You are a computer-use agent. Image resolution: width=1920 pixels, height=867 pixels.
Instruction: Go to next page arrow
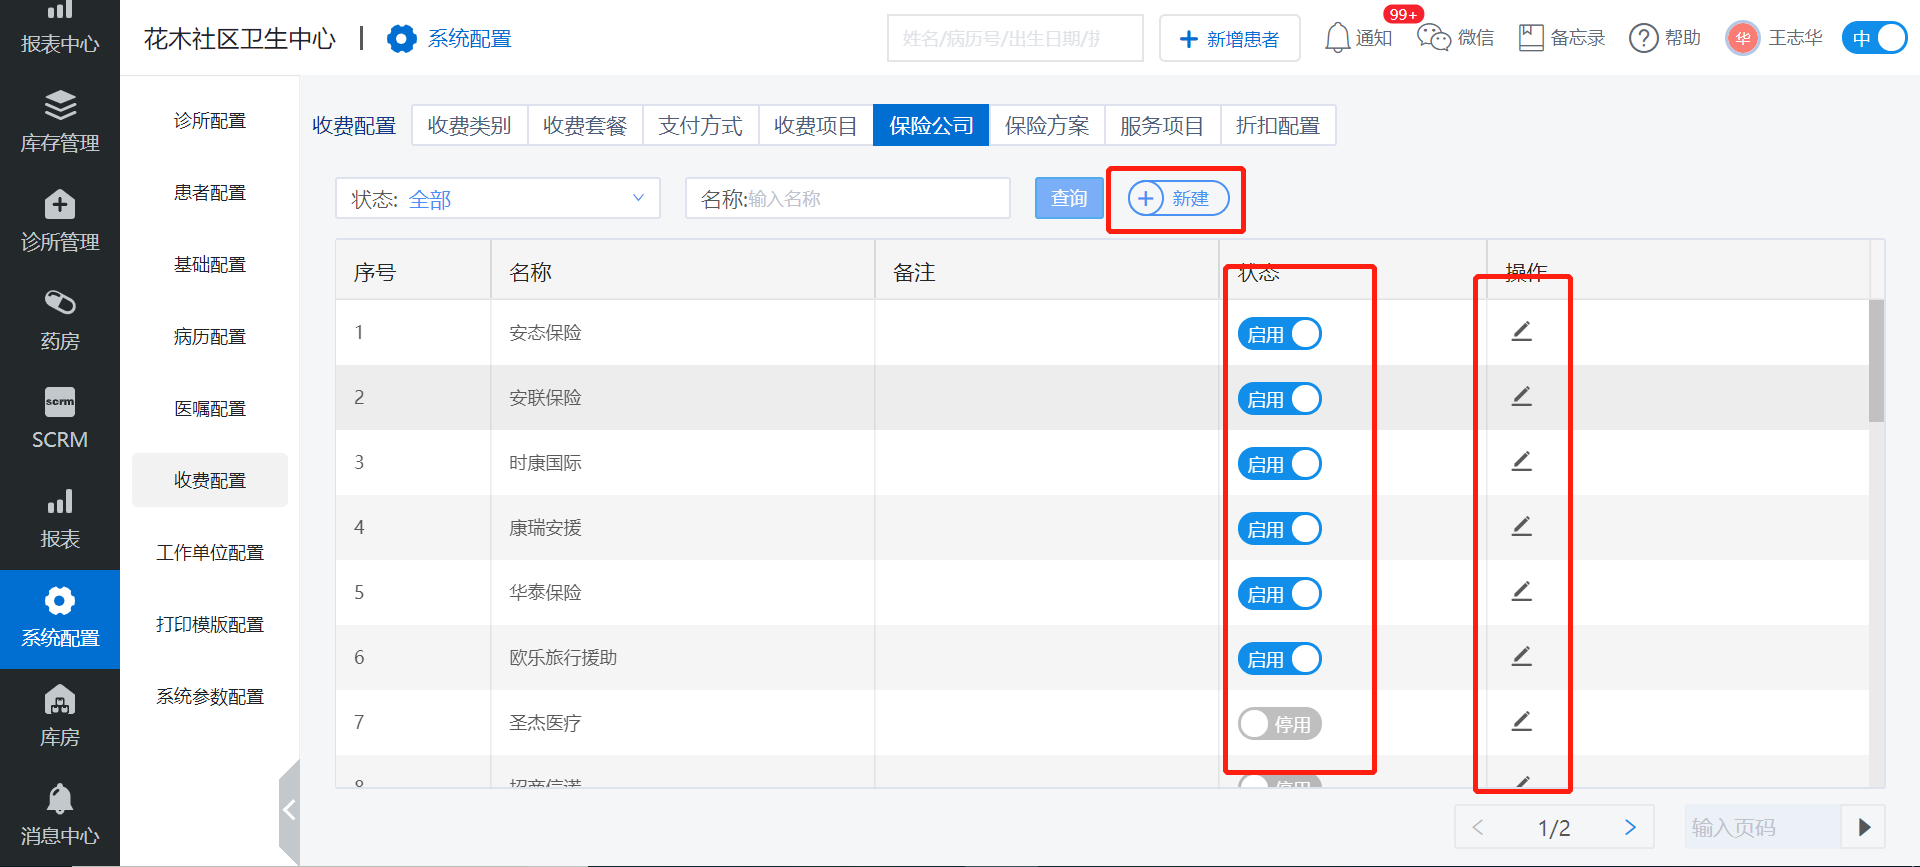pyautogui.click(x=1630, y=827)
